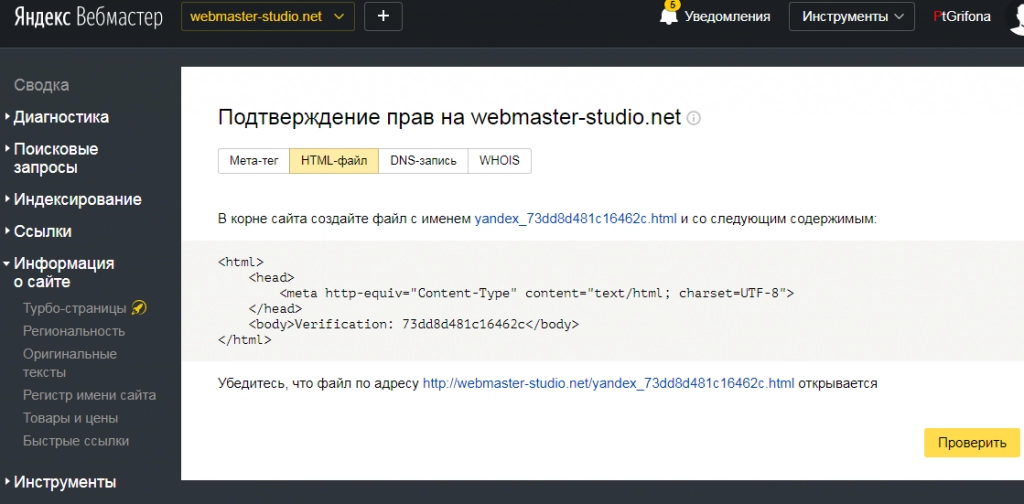Open the Yandex Webmaster logo home link
The image size is (1024, 504).
pyautogui.click(x=88, y=17)
